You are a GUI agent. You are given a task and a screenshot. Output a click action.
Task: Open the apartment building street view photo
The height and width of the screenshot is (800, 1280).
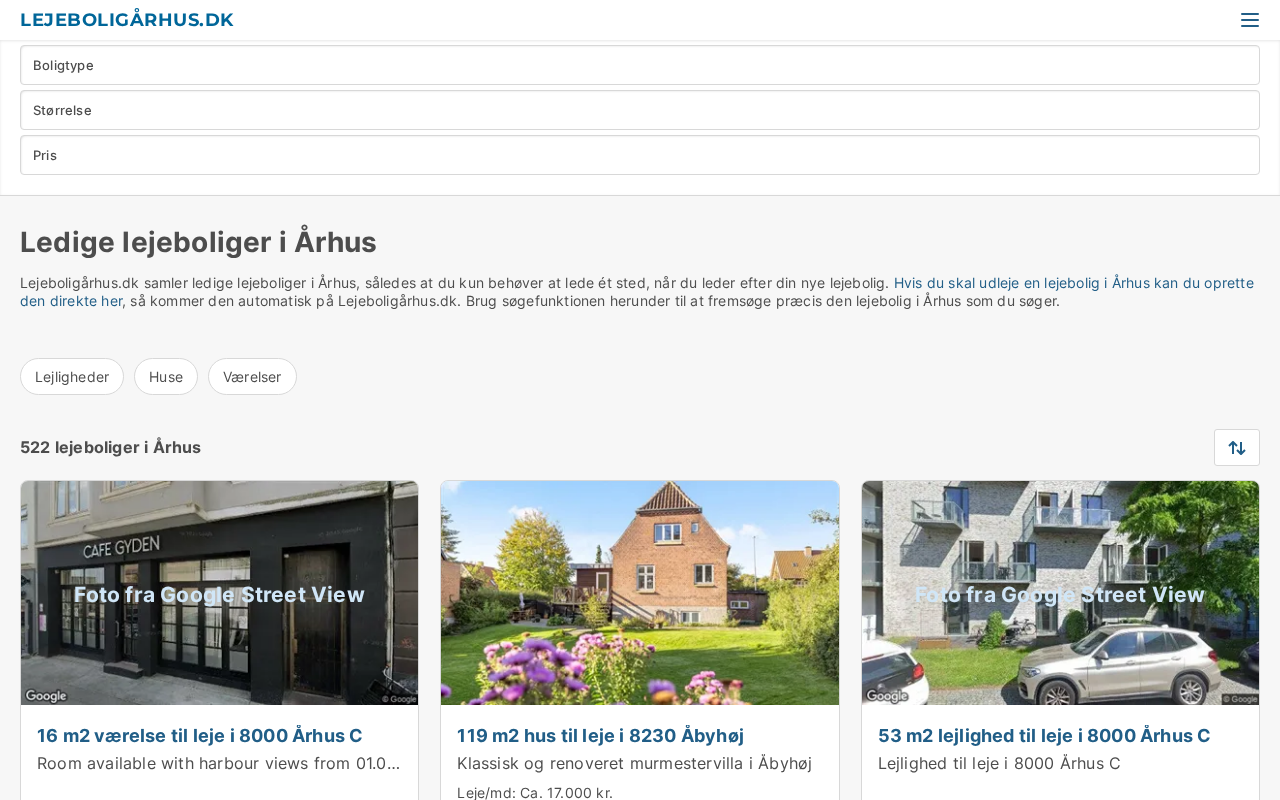point(1060,593)
